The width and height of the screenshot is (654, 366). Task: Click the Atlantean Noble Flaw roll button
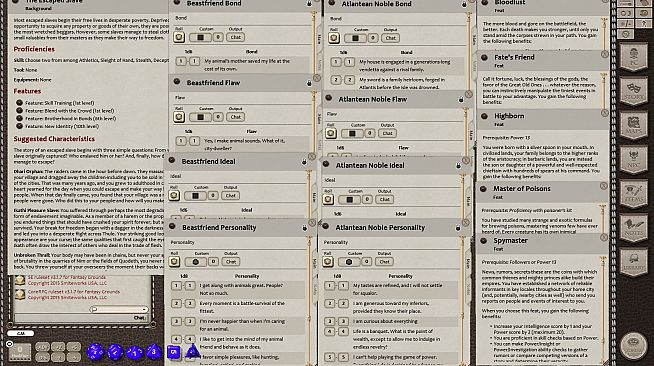pyautogui.click(x=331, y=133)
